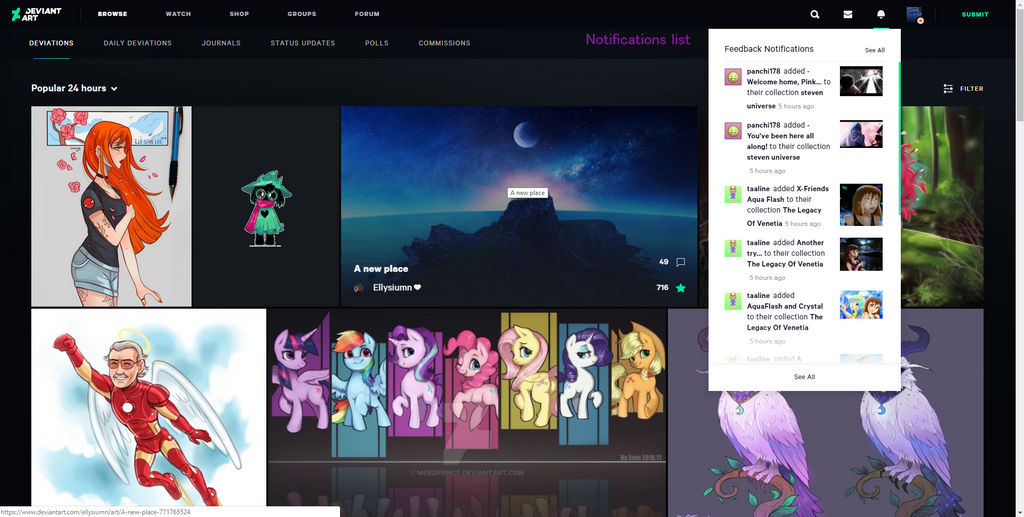Image resolution: width=1024 pixels, height=517 pixels.
Task: Click the 716 favourites count
Action: (x=662, y=287)
